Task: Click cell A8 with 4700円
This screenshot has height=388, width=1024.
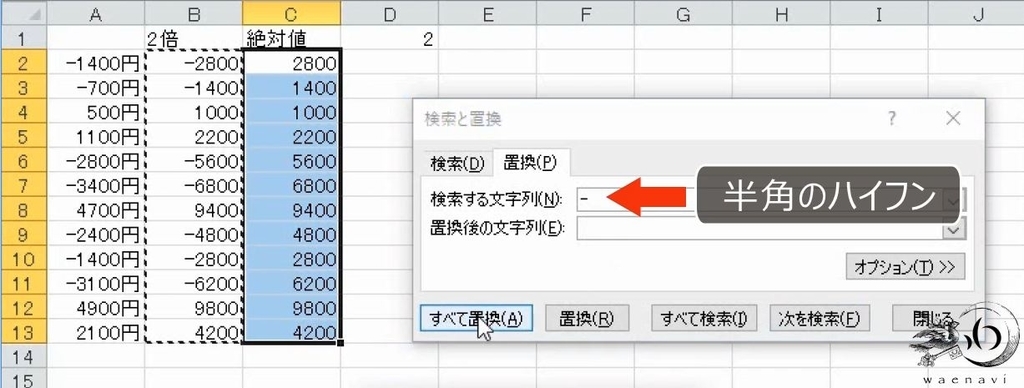Action: [x=96, y=210]
